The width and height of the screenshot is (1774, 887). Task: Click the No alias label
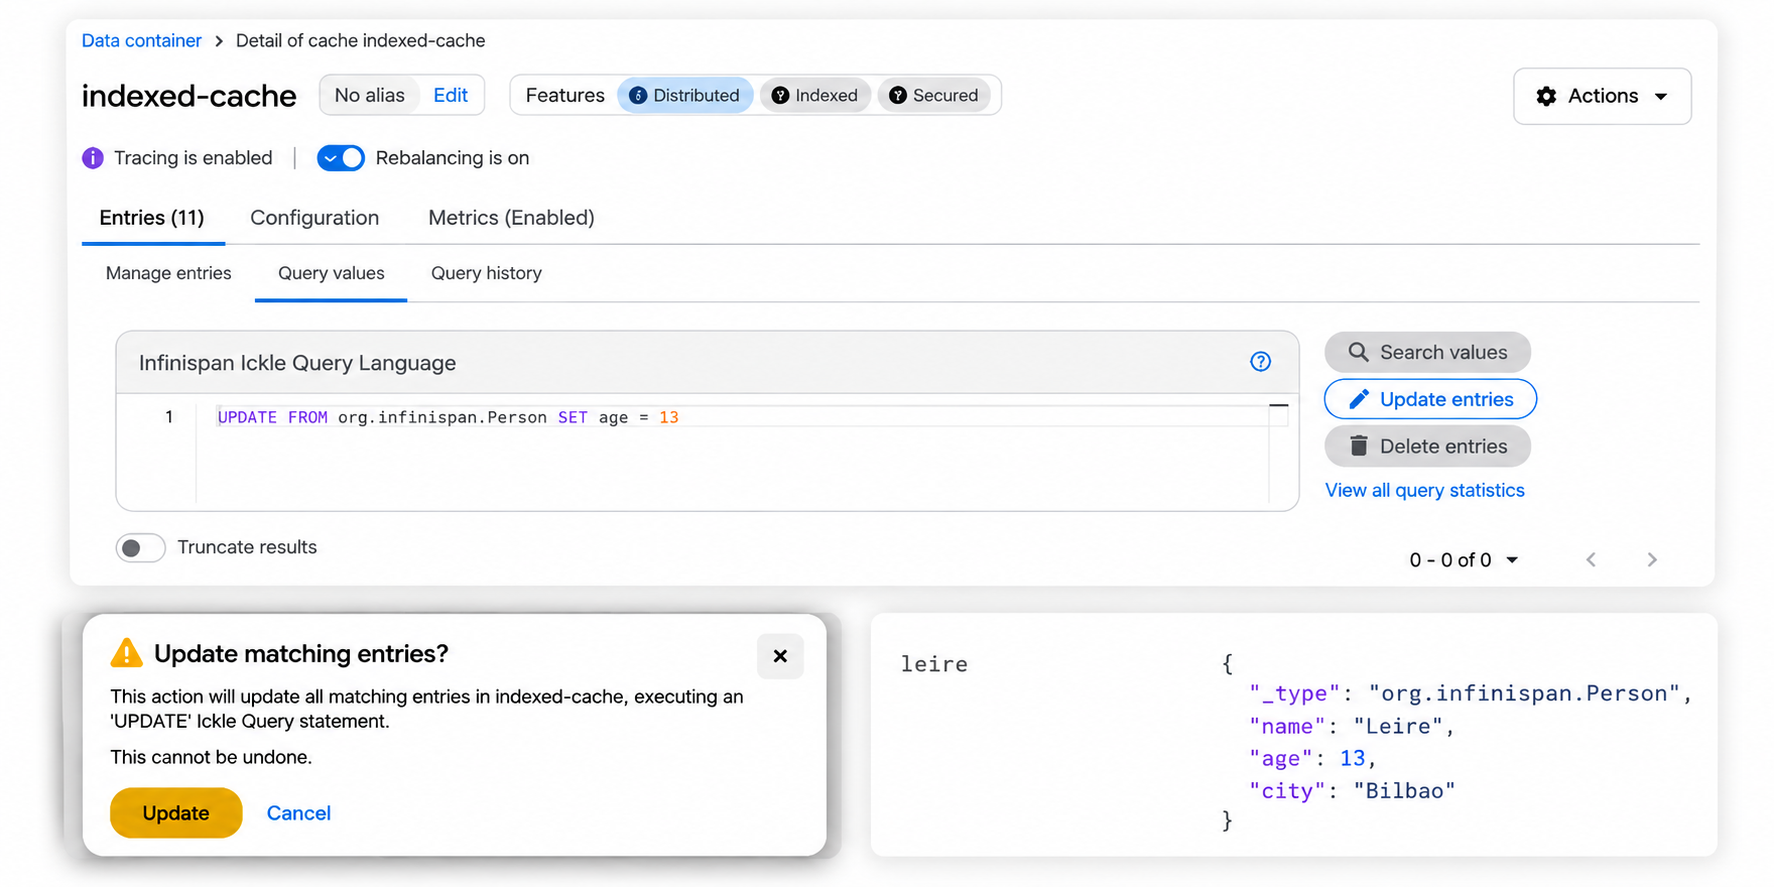click(369, 95)
